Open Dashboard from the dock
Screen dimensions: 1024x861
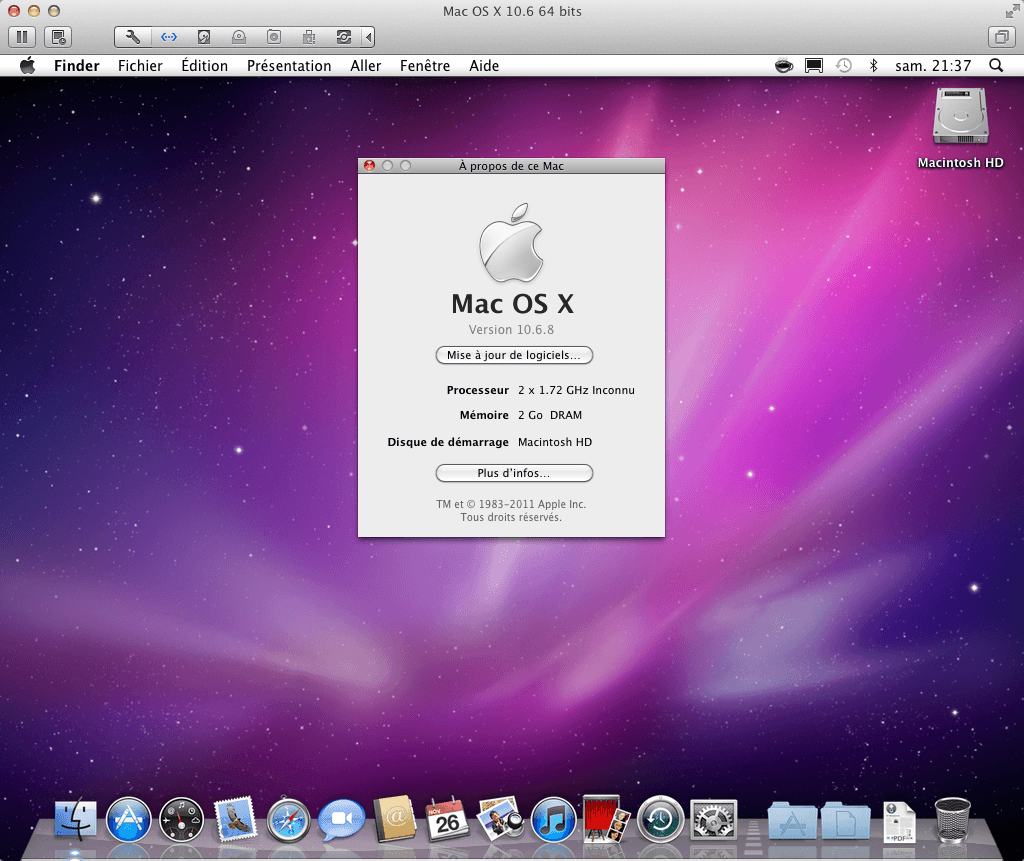point(182,819)
